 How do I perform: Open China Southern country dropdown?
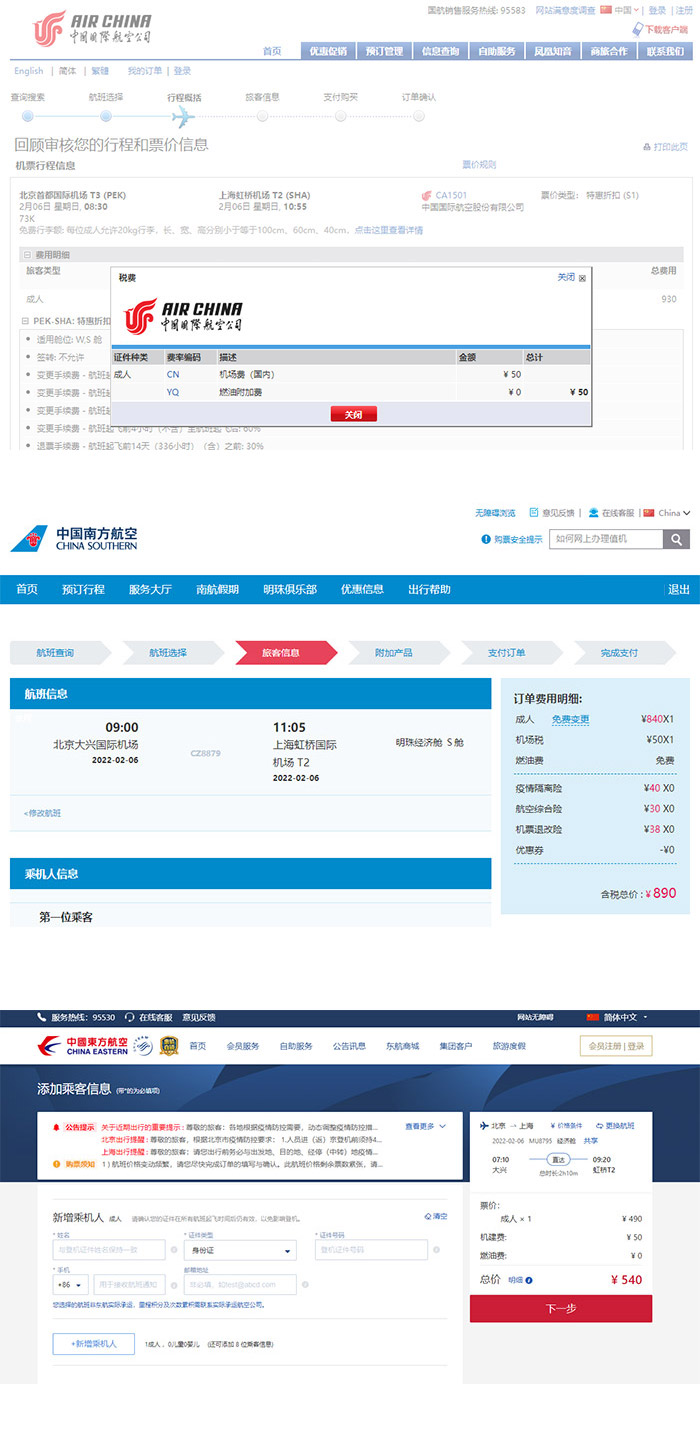[x=666, y=513]
